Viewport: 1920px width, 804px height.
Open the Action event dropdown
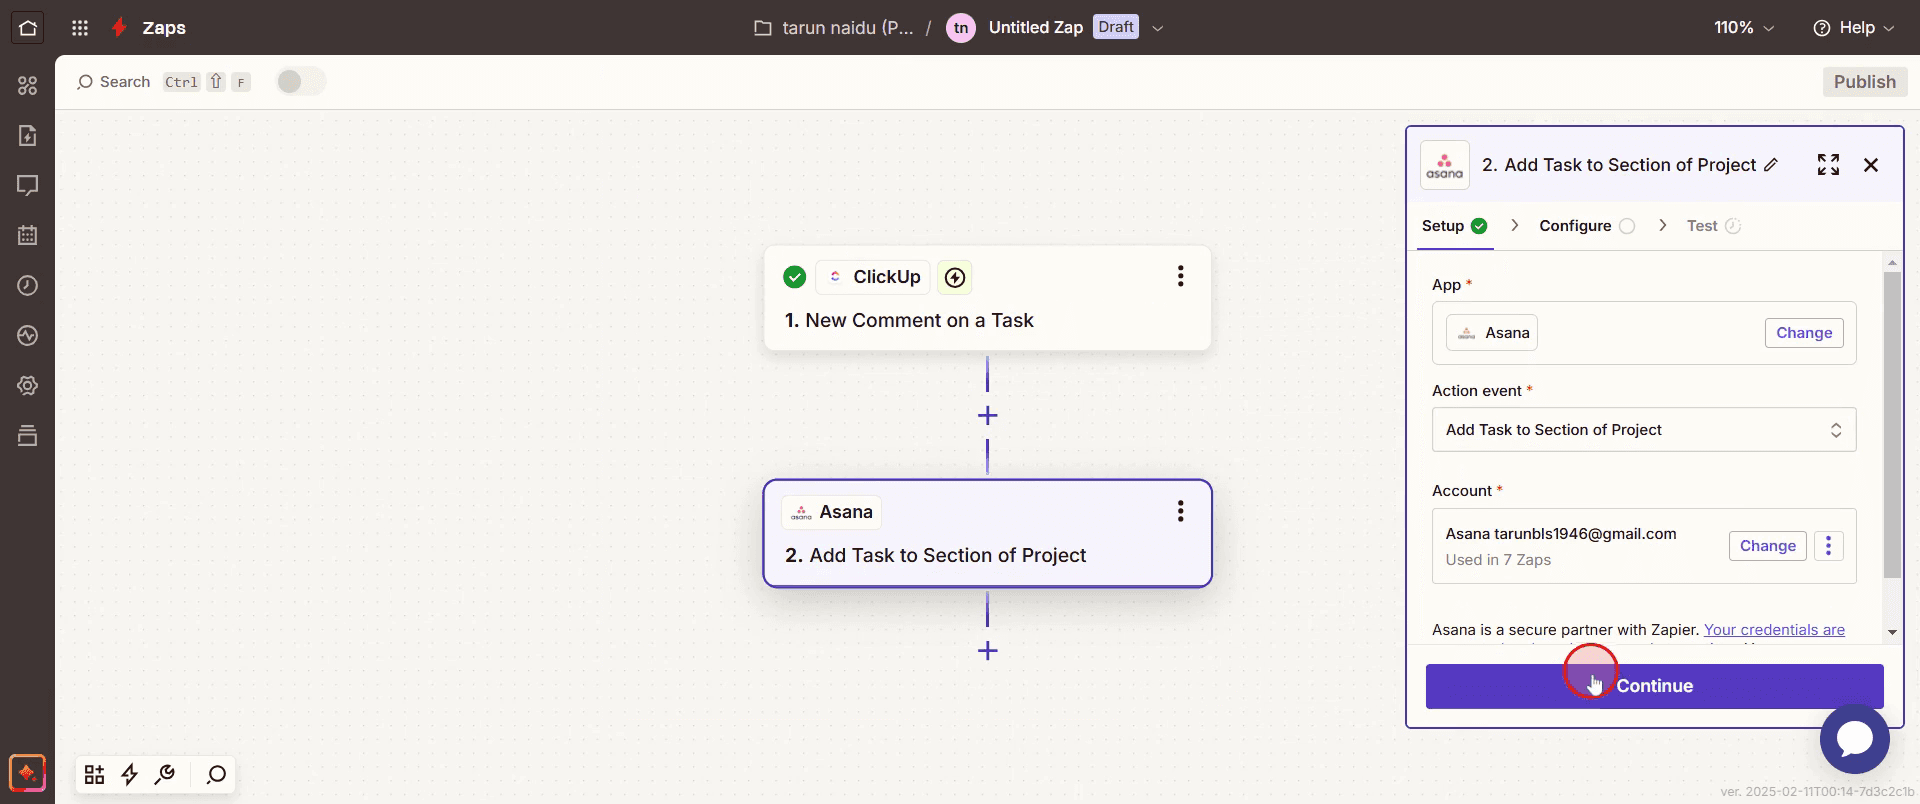(1644, 430)
